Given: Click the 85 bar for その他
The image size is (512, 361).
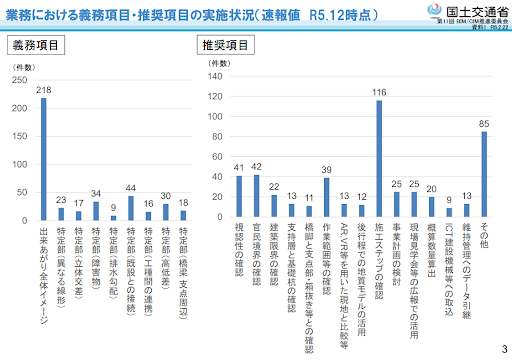Looking at the screenshot, I should click(484, 174).
